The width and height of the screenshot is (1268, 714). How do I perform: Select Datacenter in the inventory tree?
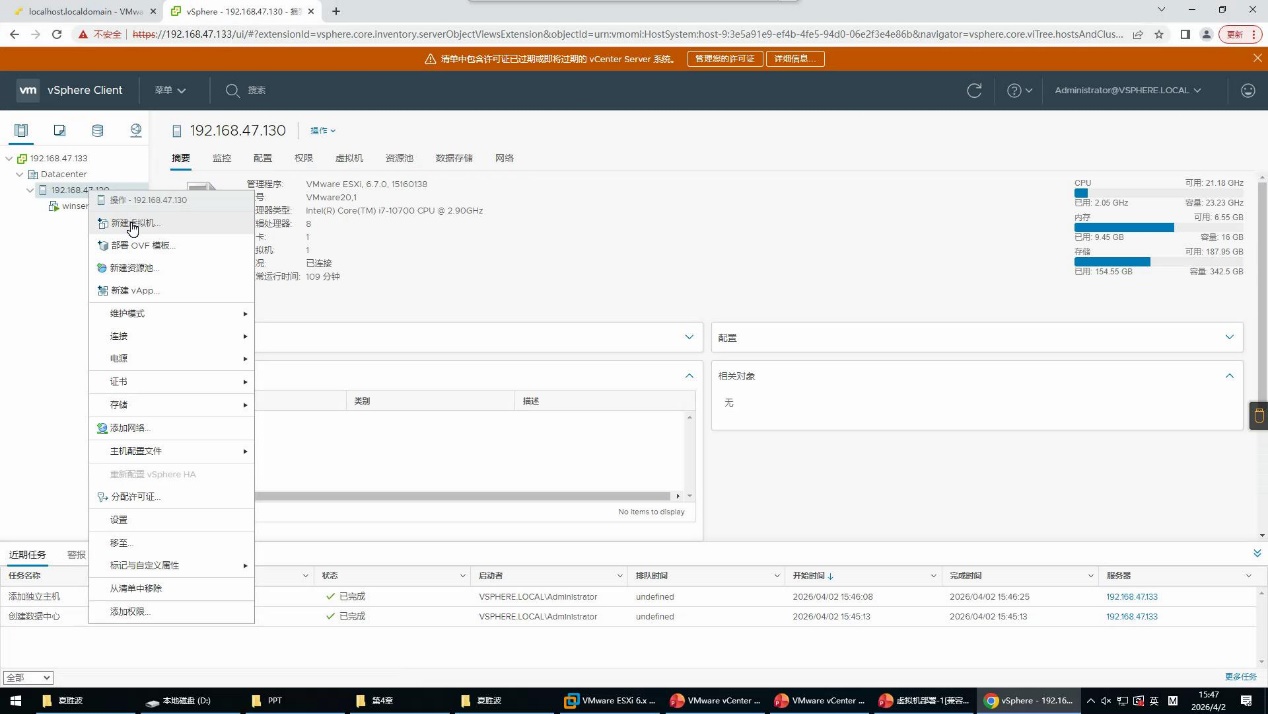click(x=63, y=174)
